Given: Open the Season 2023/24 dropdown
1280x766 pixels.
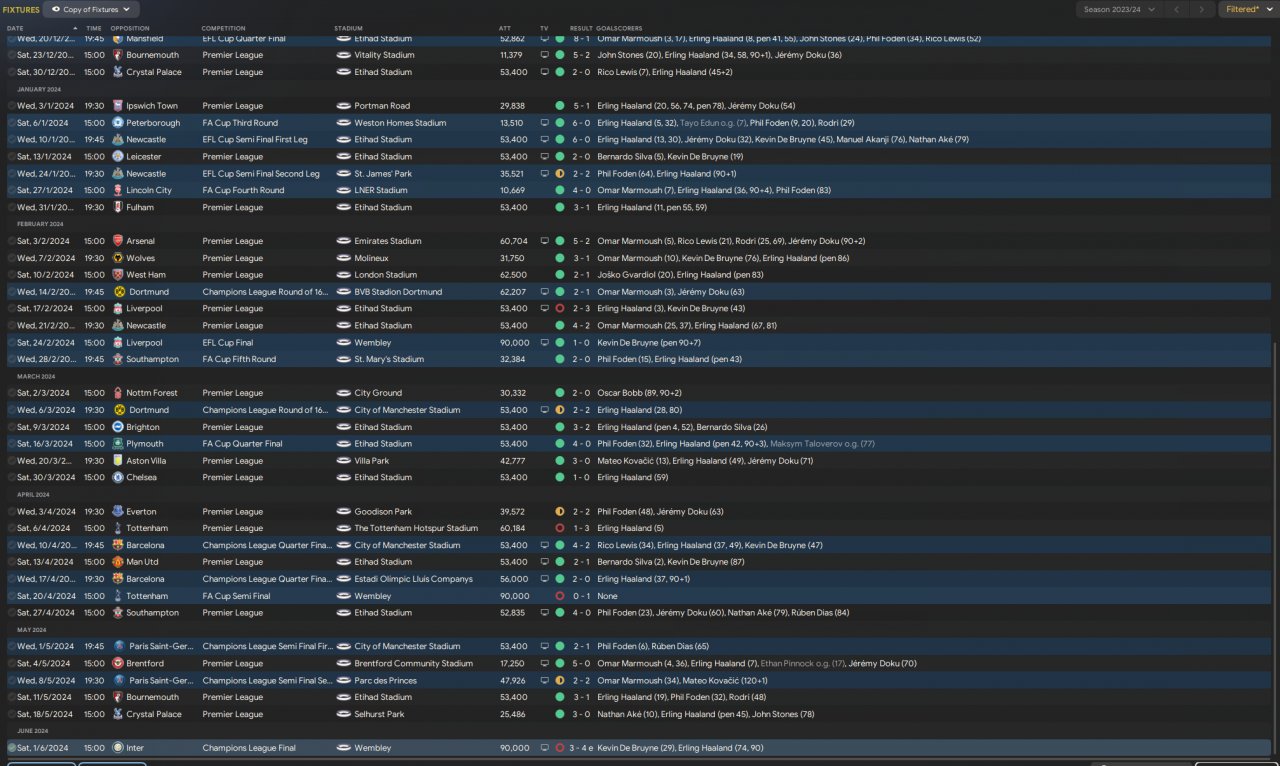Looking at the screenshot, I should click(x=1120, y=9).
